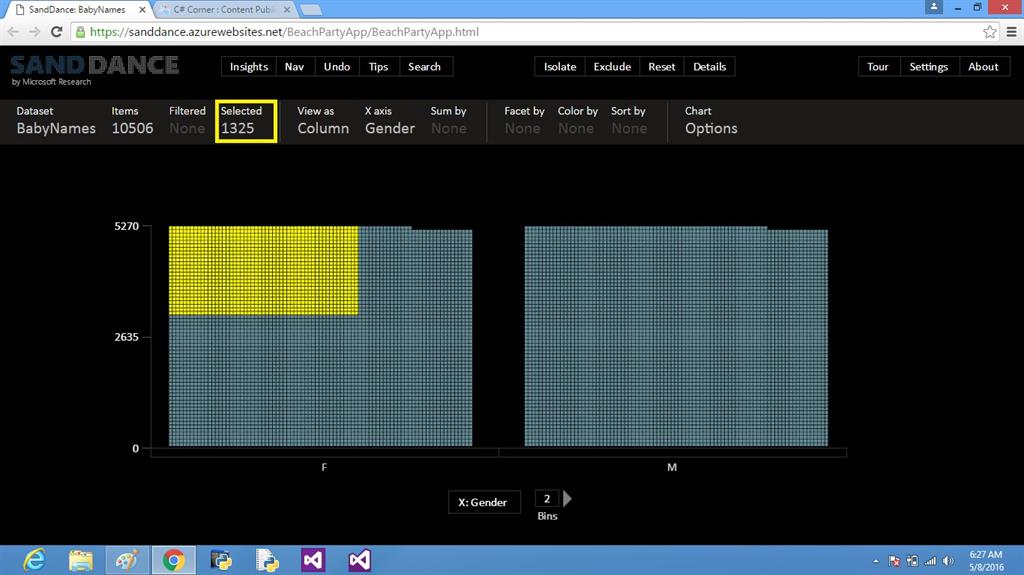
Task: Start the Tour
Action: (878, 67)
